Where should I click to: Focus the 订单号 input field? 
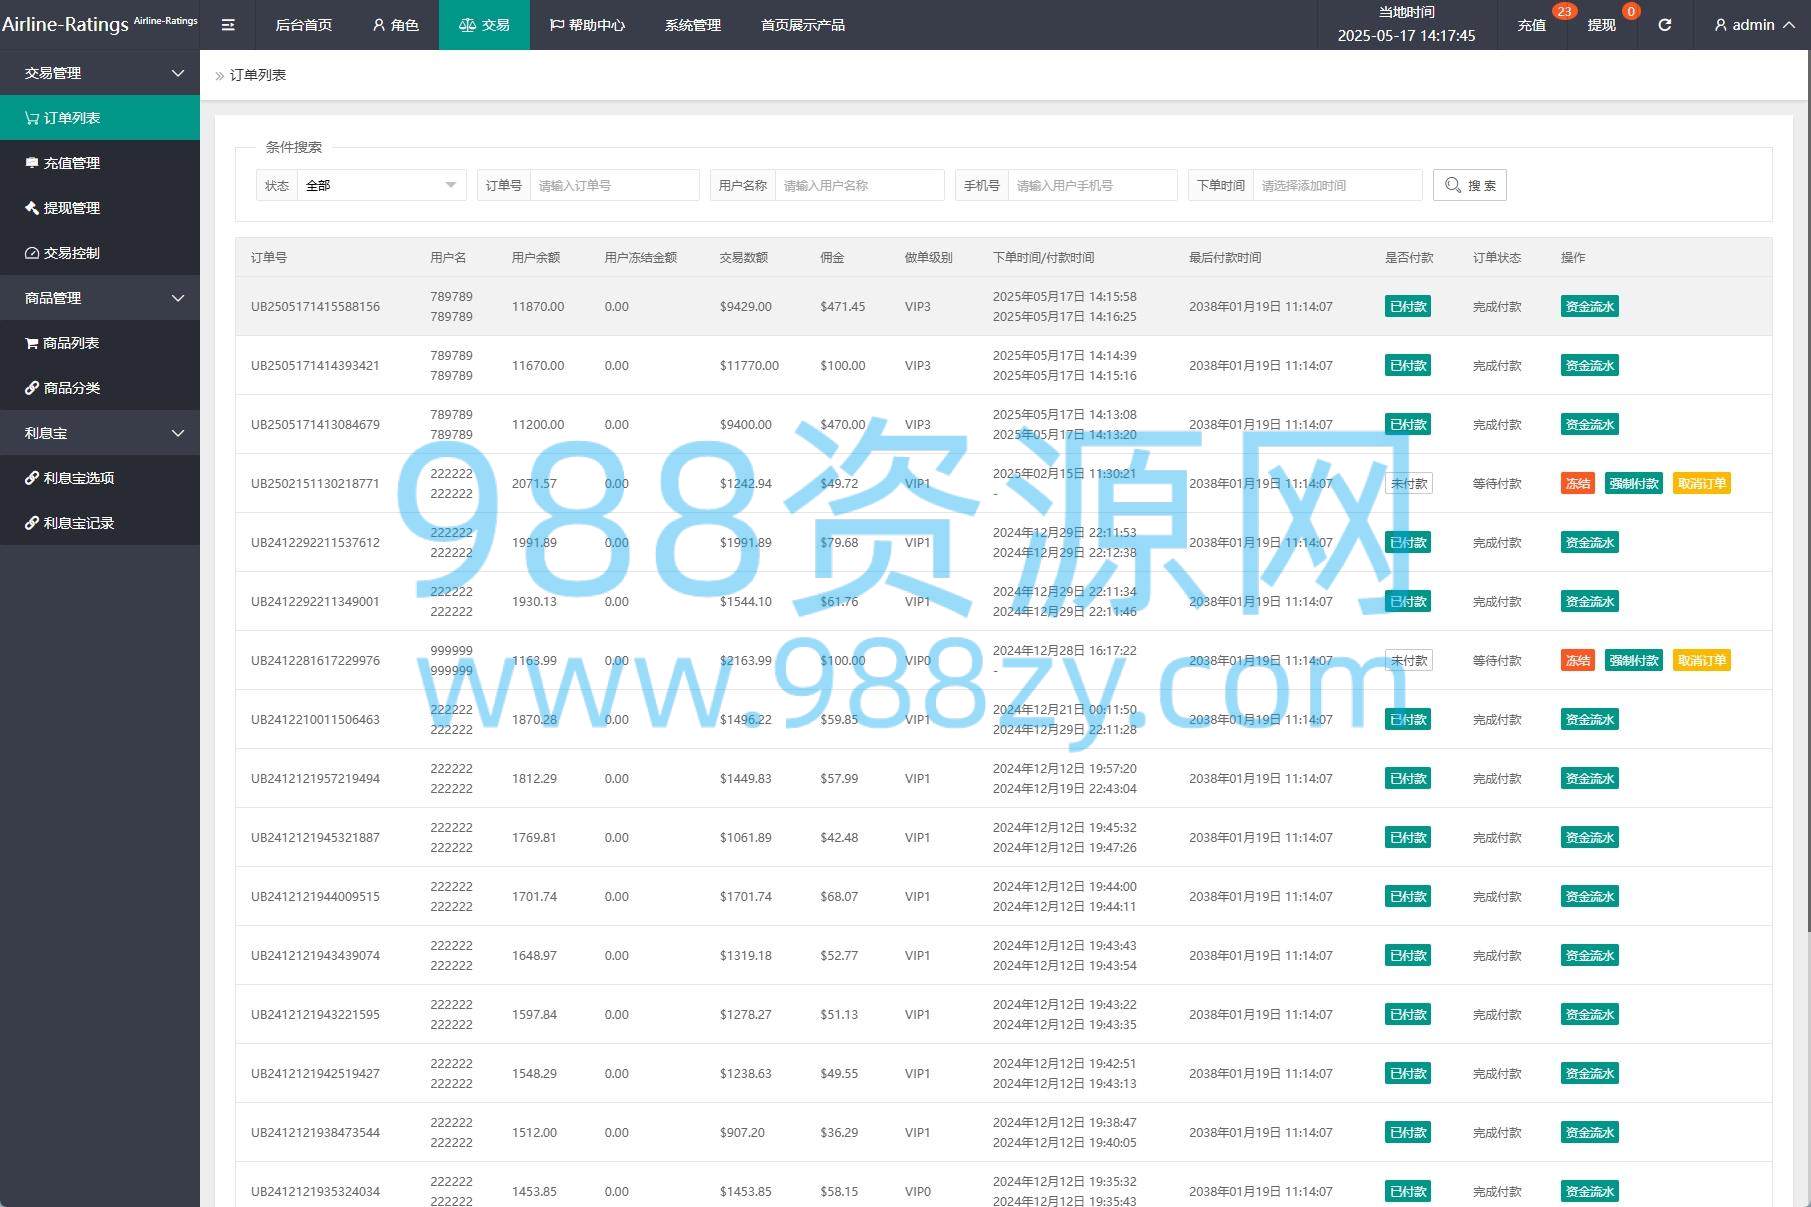[614, 185]
